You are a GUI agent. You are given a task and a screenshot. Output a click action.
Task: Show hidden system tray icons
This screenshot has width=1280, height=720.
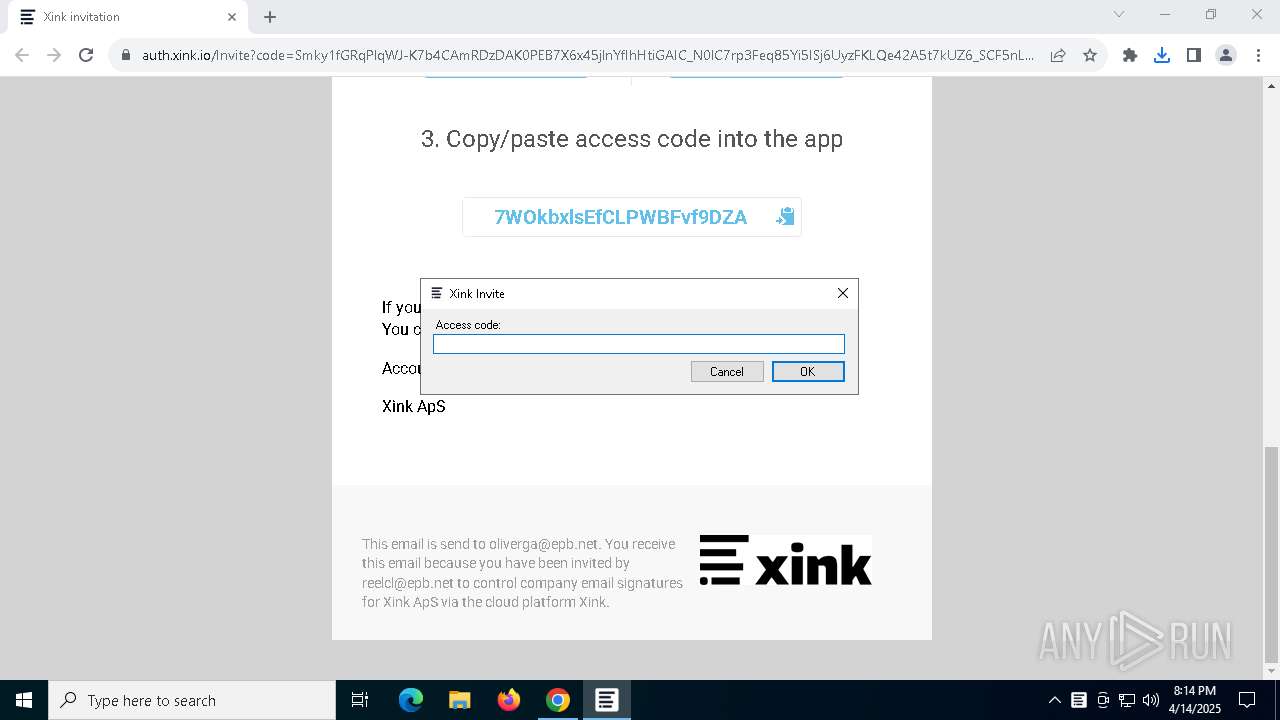(x=1054, y=700)
